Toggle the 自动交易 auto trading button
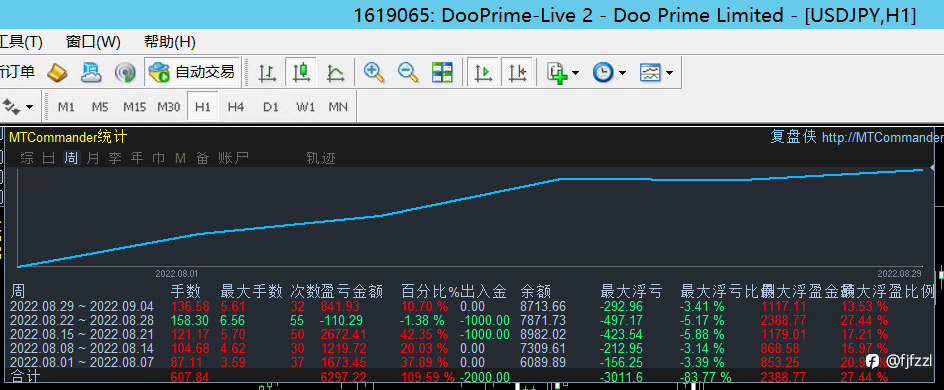Viewport: 944px width, 390px height. (192, 73)
